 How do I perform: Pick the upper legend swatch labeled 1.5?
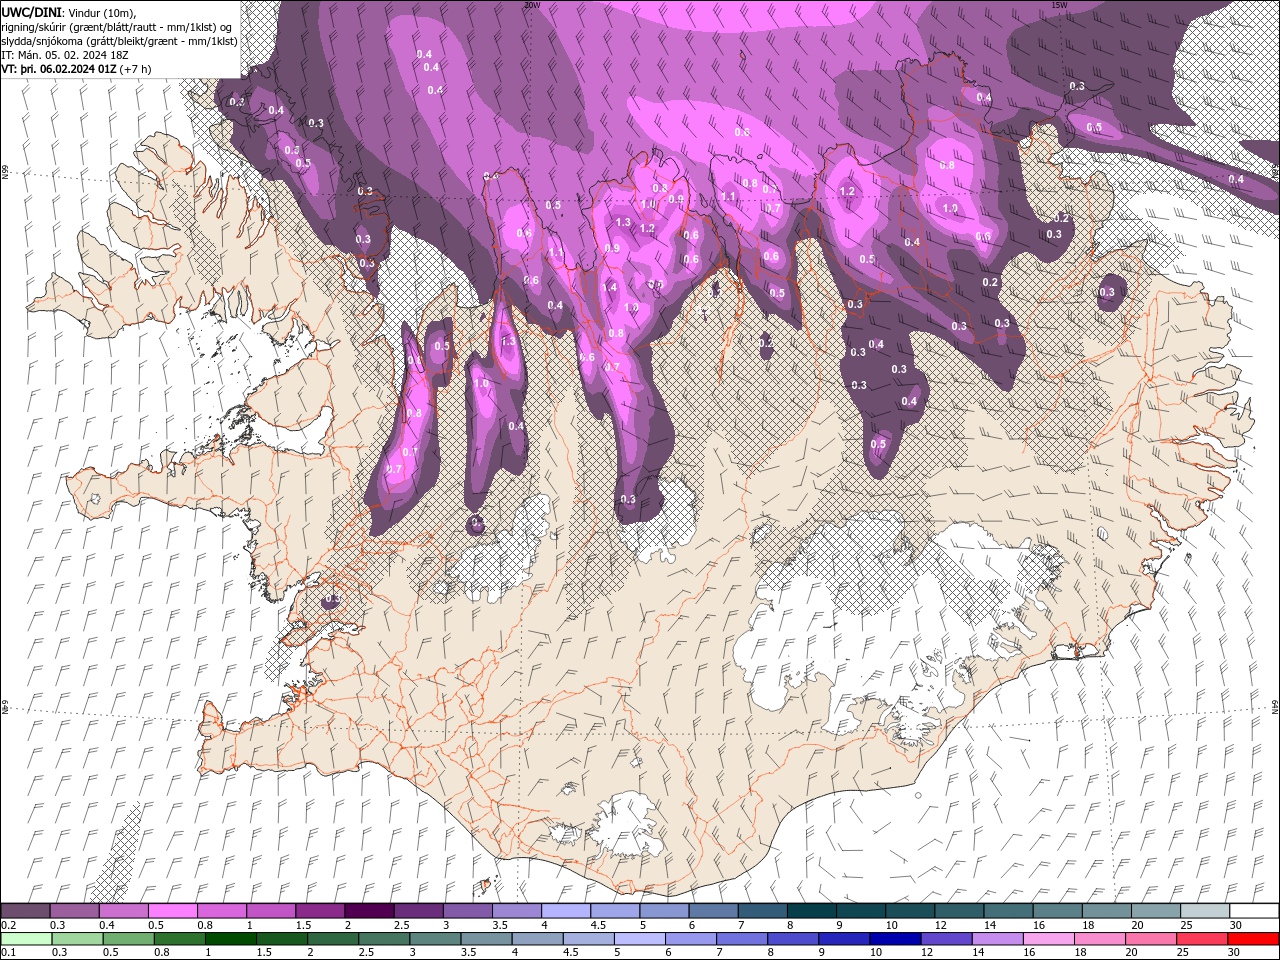tap(320, 911)
